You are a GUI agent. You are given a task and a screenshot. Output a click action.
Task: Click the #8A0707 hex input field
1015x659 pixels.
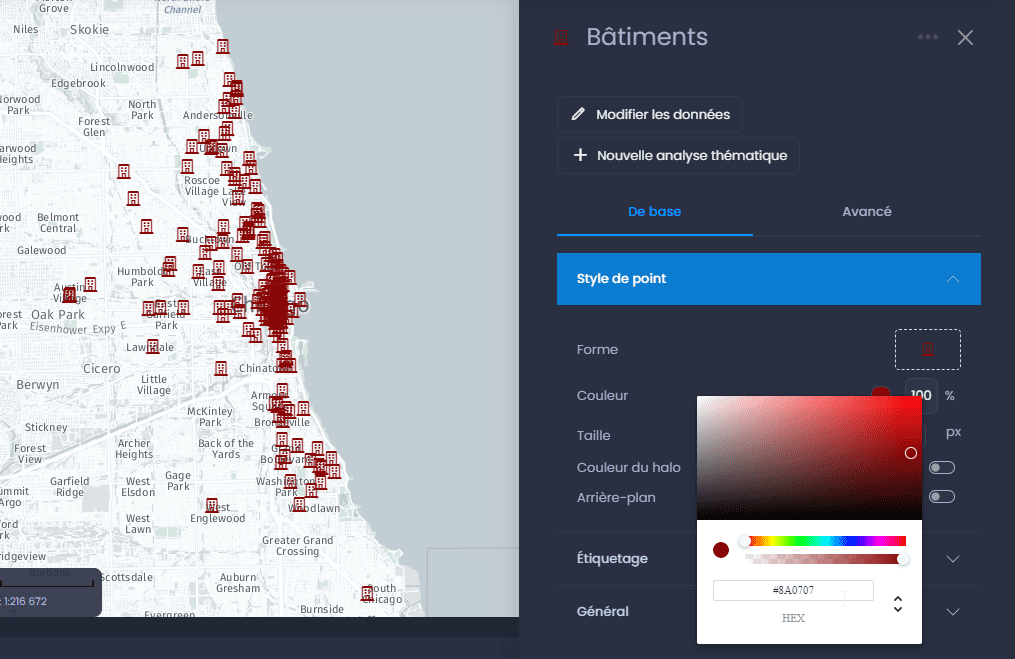pos(793,590)
